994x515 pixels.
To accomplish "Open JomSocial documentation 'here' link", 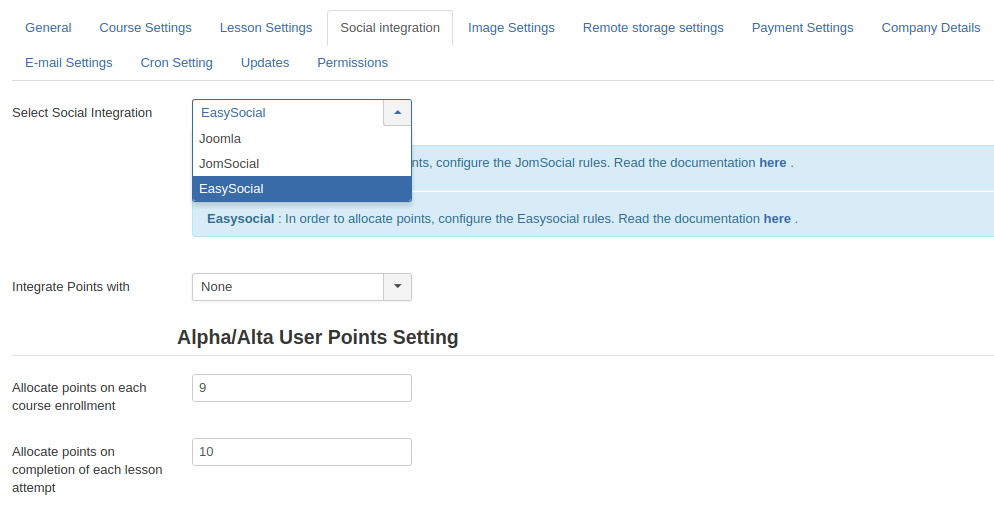I will coord(772,163).
